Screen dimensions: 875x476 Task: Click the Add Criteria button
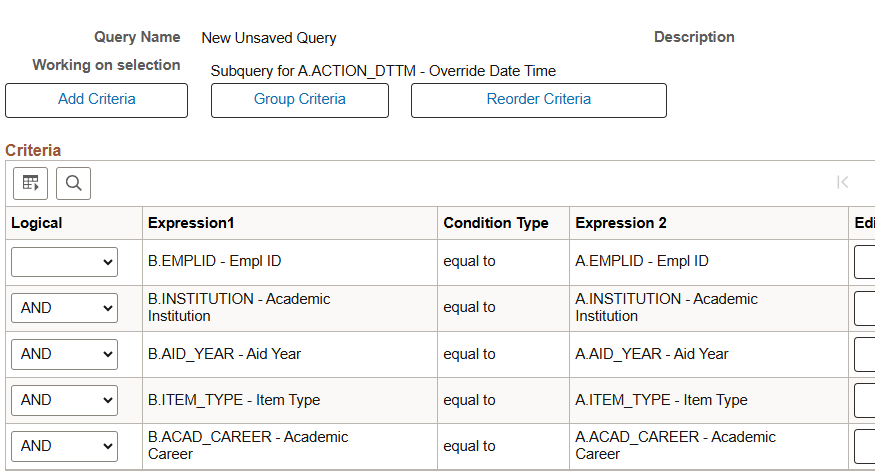[x=97, y=100]
